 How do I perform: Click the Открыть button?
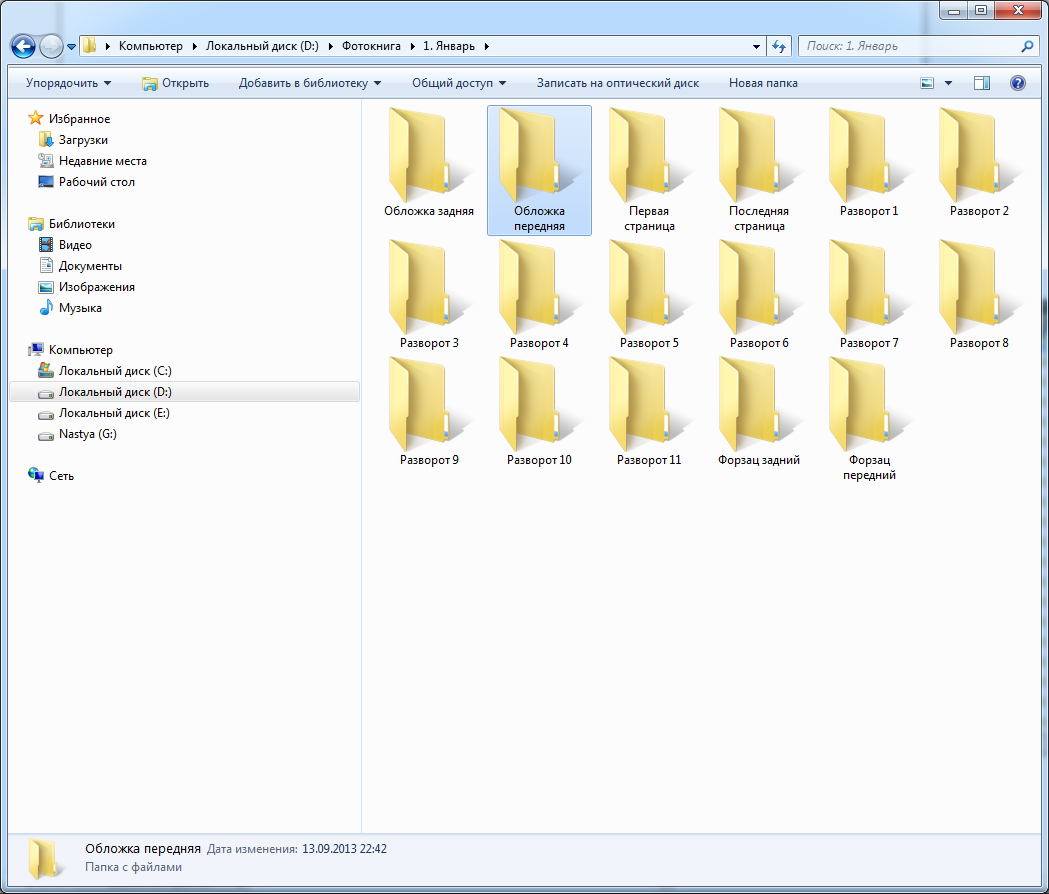coord(175,83)
